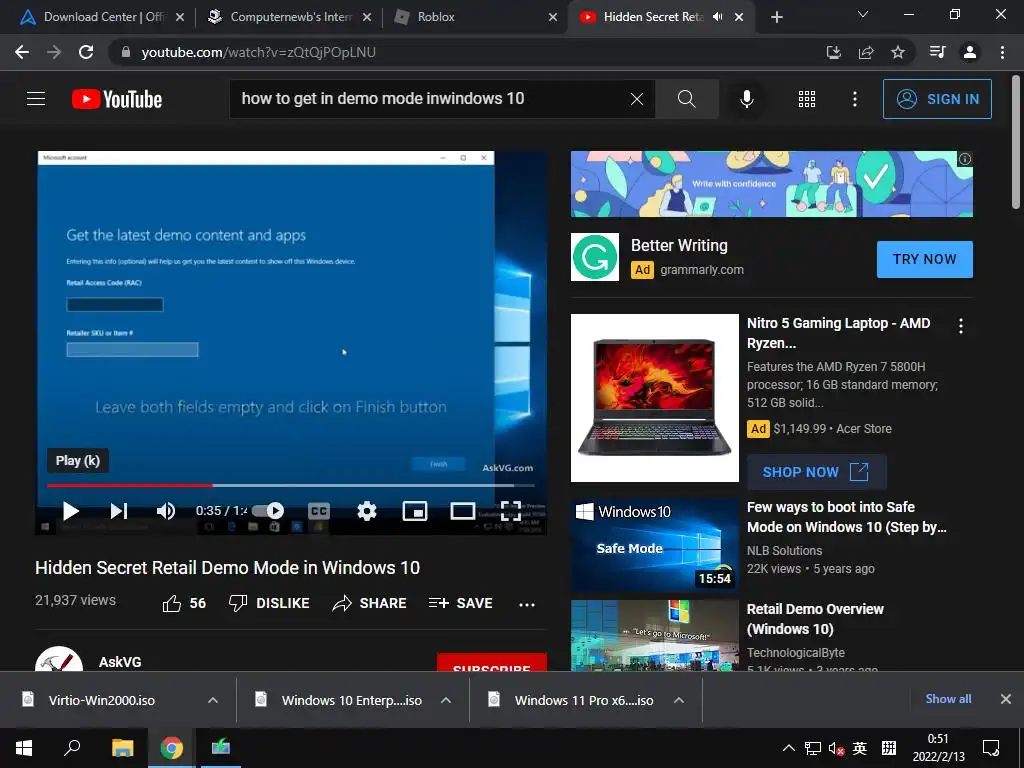Open YouTube apps grid menu
This screenshot has width=1024, height=768.
point(807,99)
